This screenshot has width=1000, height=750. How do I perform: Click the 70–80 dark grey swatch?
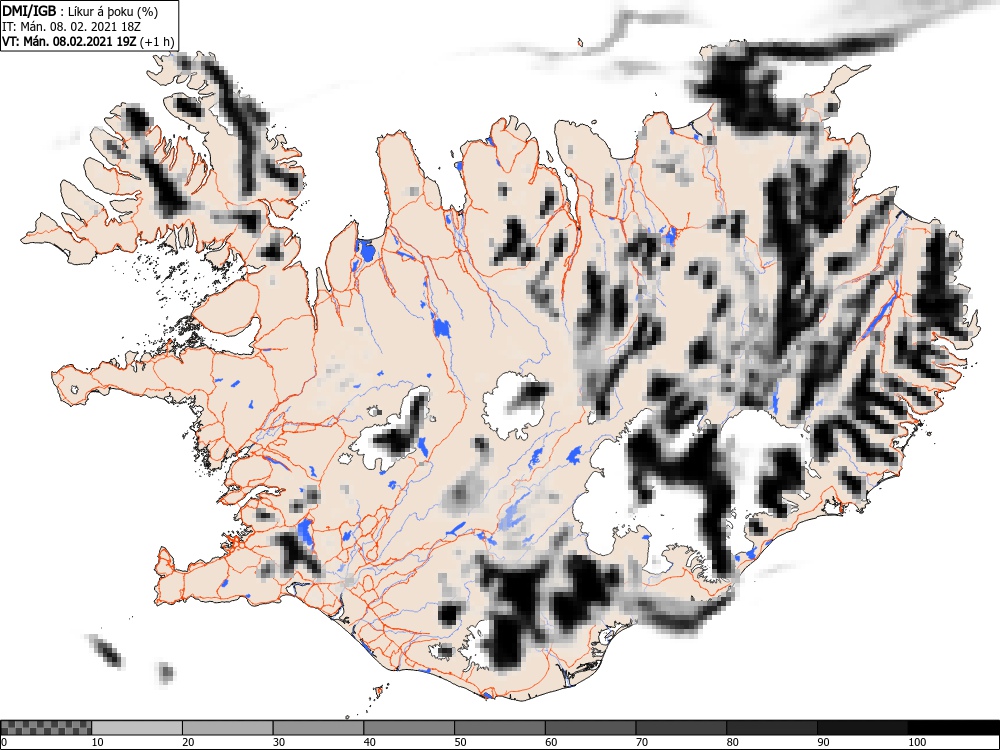(681, 728)
